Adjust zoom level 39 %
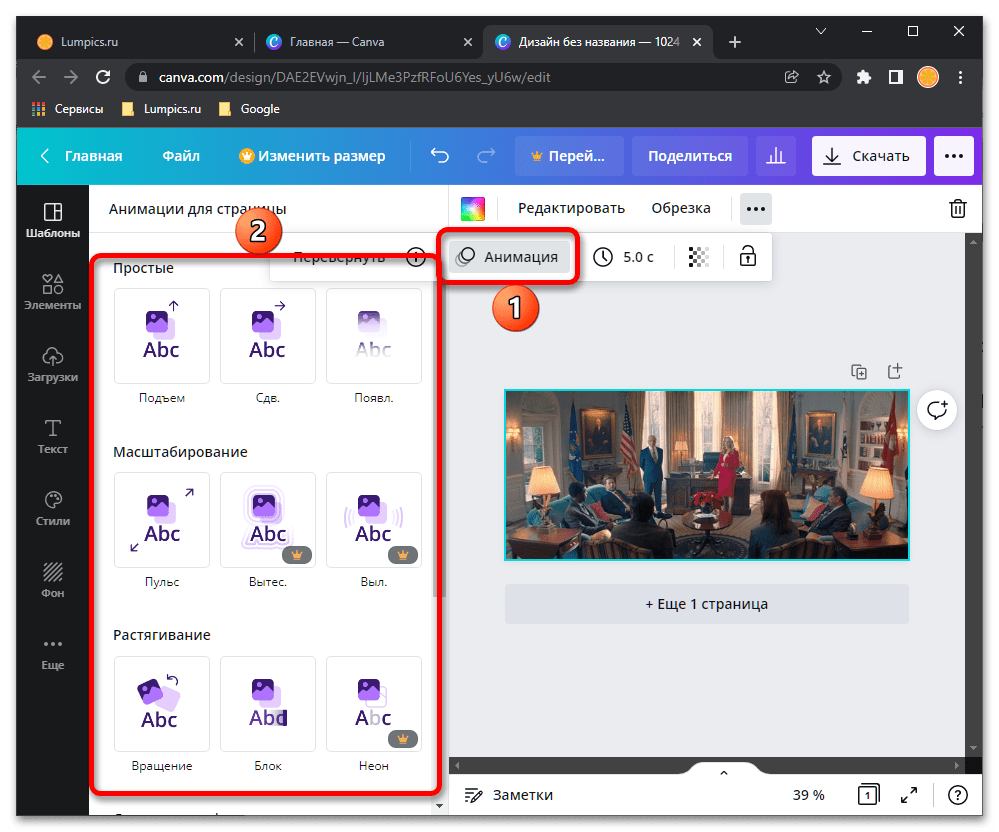 point(808,794)
